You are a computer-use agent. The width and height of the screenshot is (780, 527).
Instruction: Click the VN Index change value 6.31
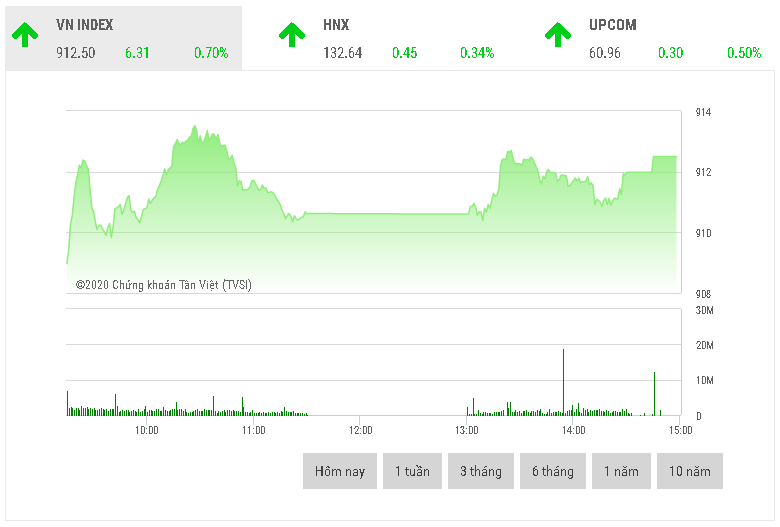coord(137,53)
